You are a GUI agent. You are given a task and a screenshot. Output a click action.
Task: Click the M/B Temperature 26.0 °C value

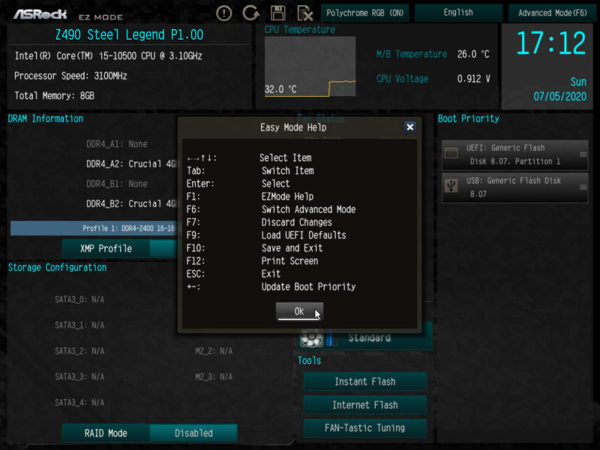tap(473, 54)
